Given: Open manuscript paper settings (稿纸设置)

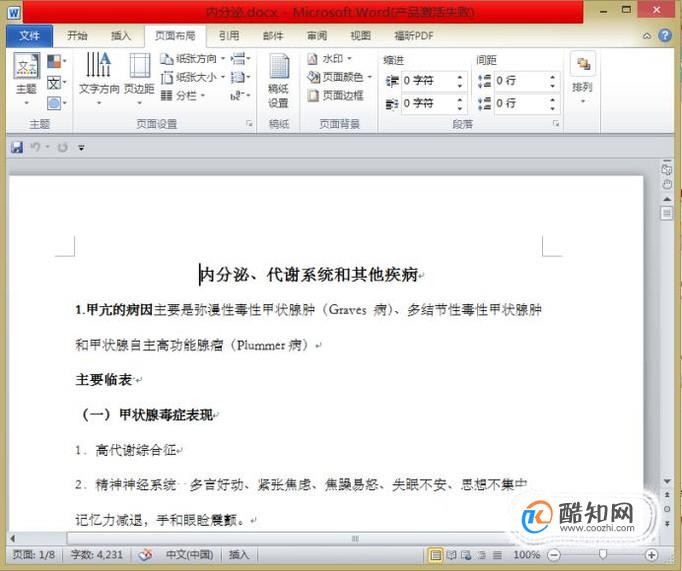Looking at the screenshot, I should (278, 81).
